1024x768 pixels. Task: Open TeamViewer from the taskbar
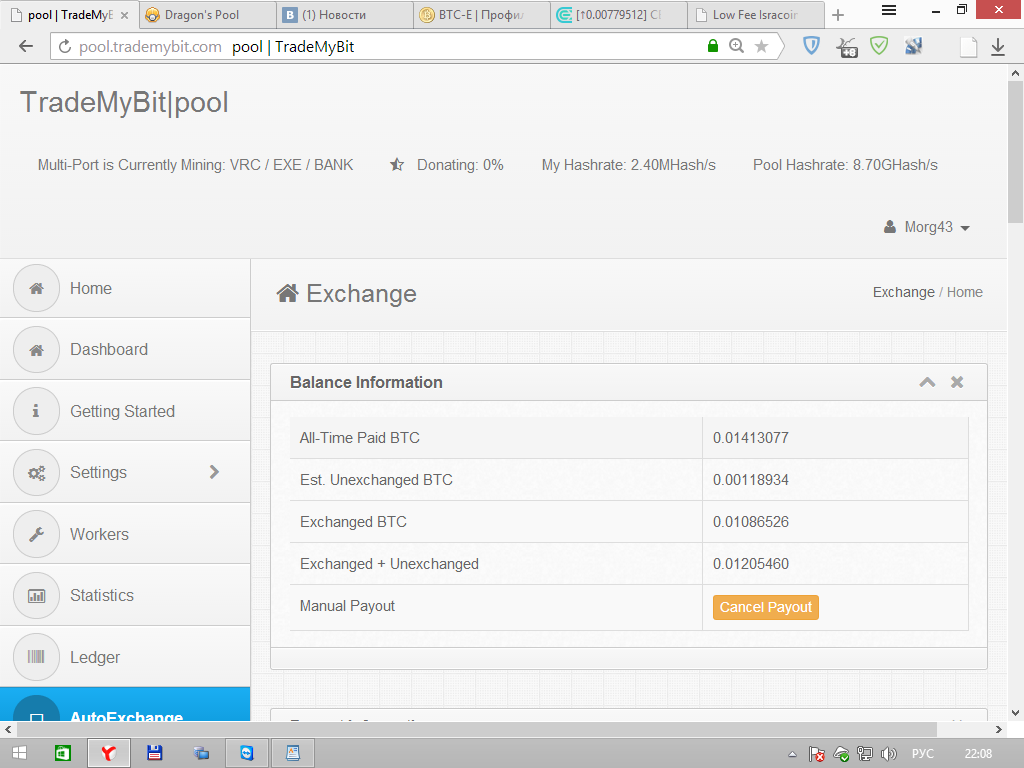tap(246, 753)
